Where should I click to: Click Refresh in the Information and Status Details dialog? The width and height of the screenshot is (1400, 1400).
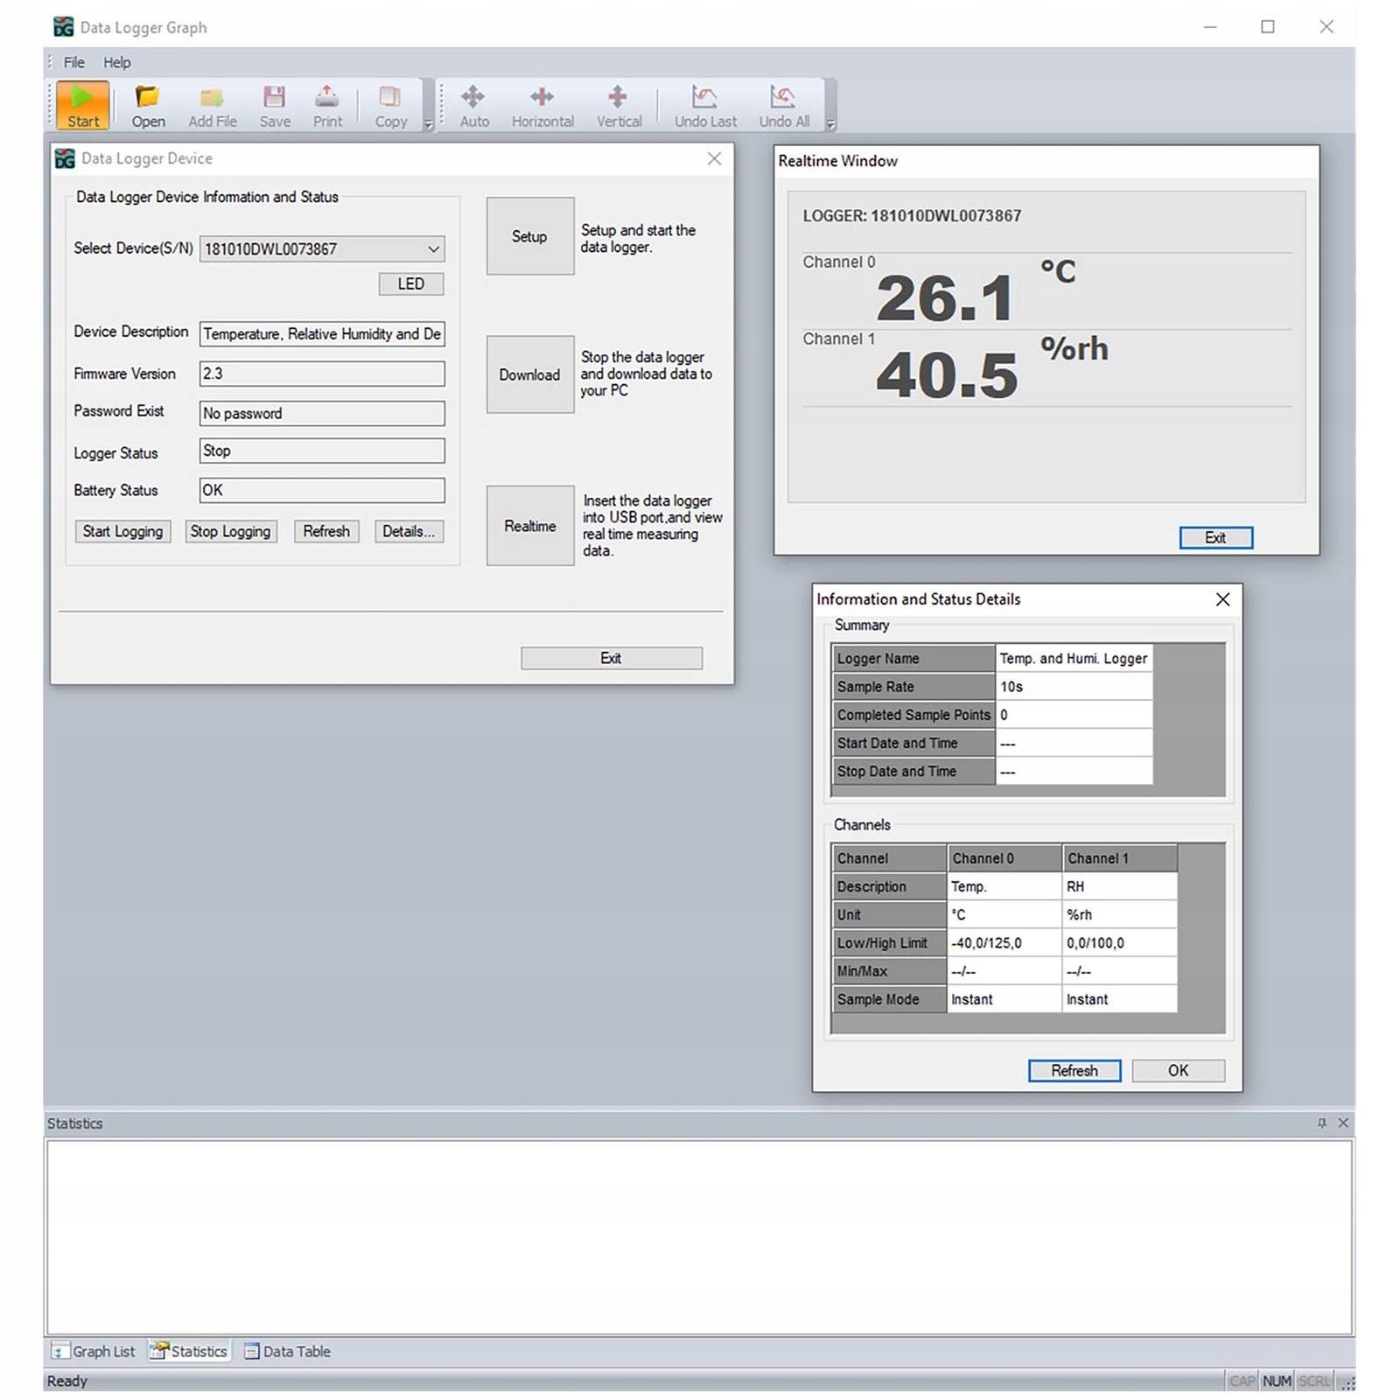[x=1074, y=1070]
